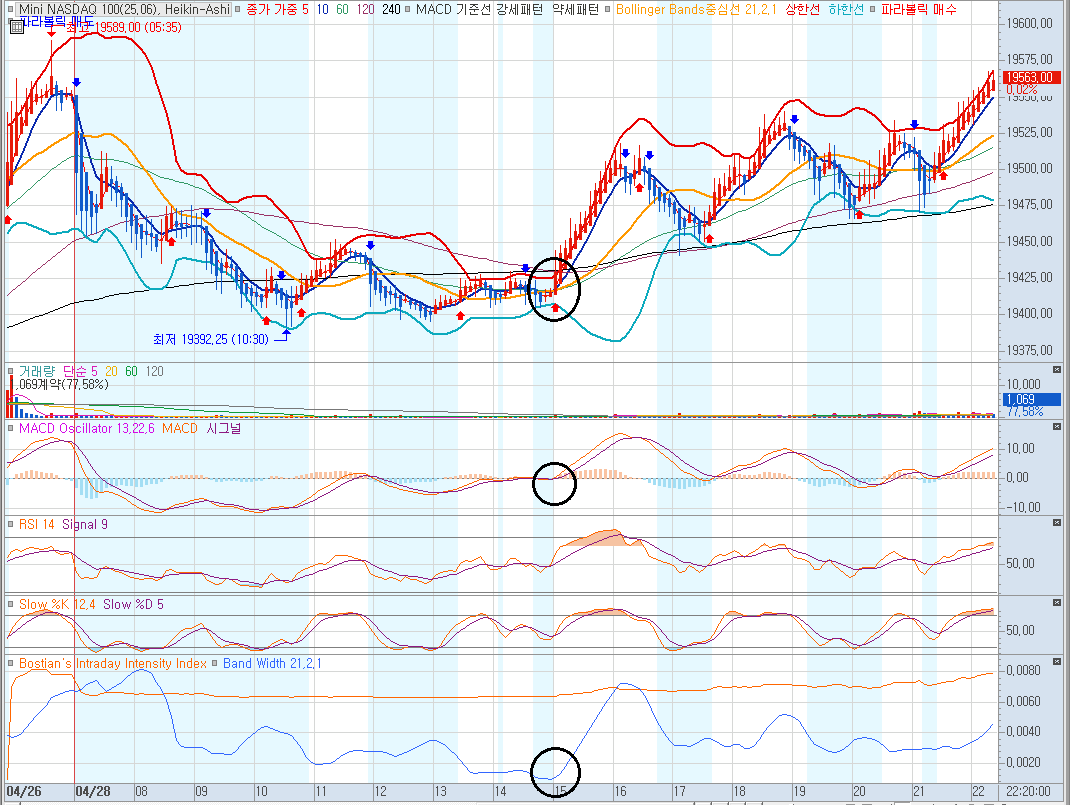
Task: Click the 단순 5 volume average label
Action: click(81, 371)
